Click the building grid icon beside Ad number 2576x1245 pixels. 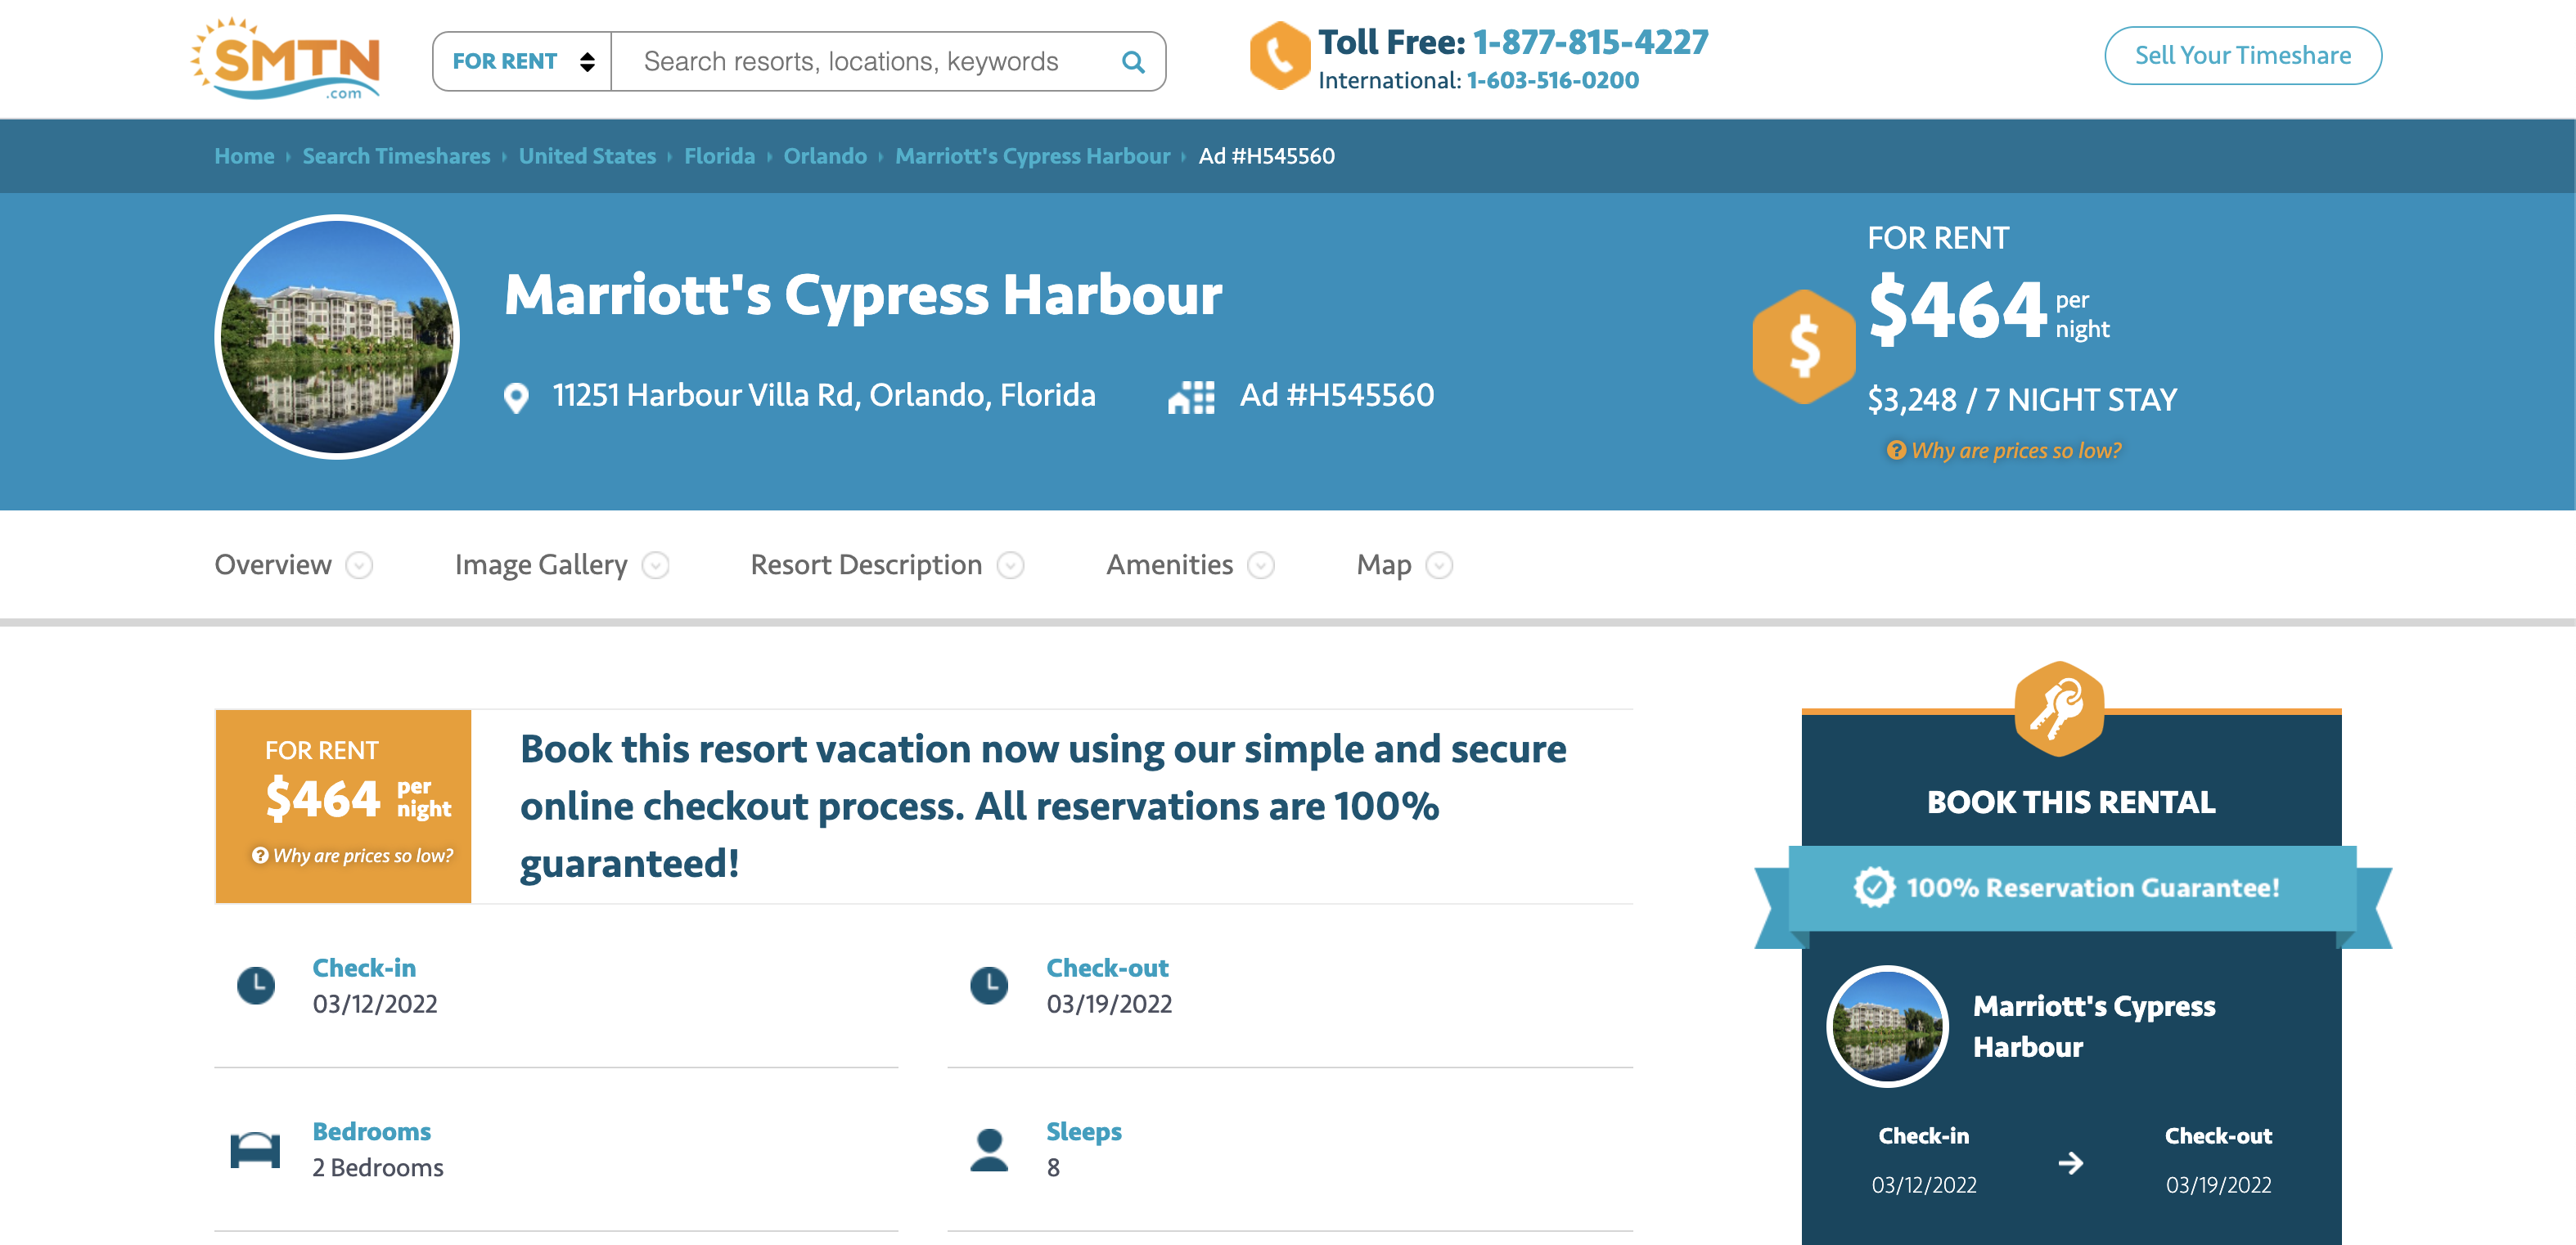click(1191, 397)
